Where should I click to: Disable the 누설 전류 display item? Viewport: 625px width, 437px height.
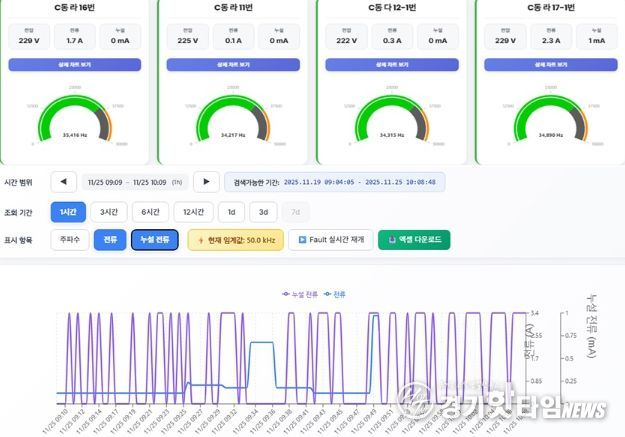tap(154, 240)
